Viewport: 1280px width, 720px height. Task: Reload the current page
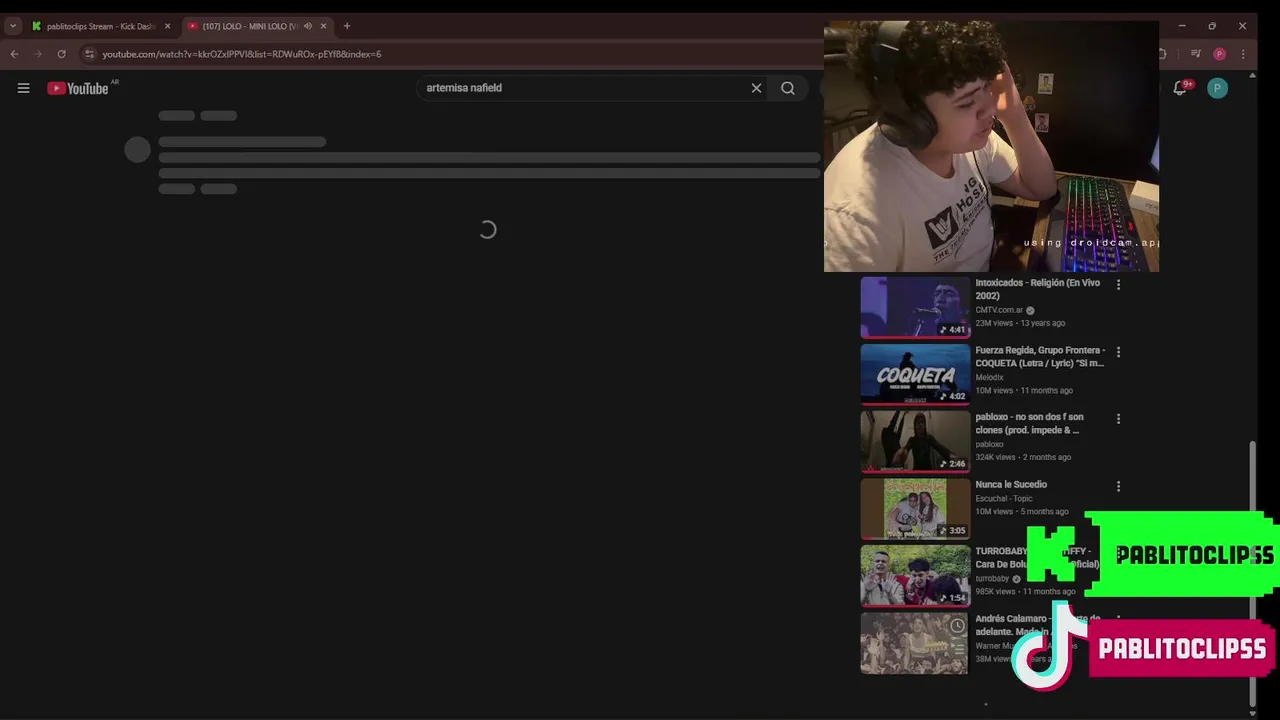pos(62,54)
